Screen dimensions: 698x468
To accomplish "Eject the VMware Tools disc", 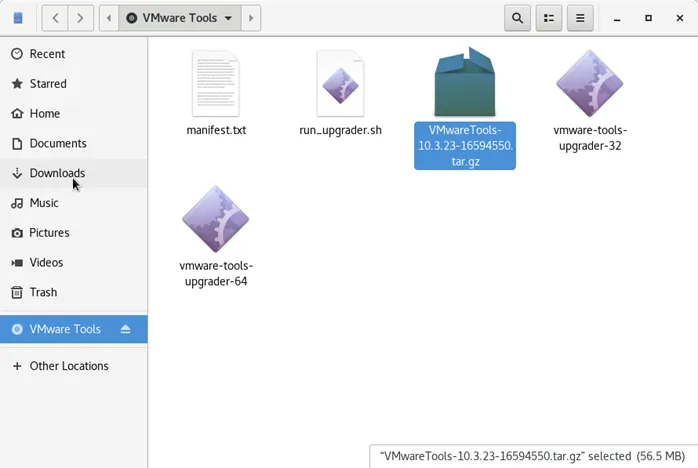I will point(126,329).
